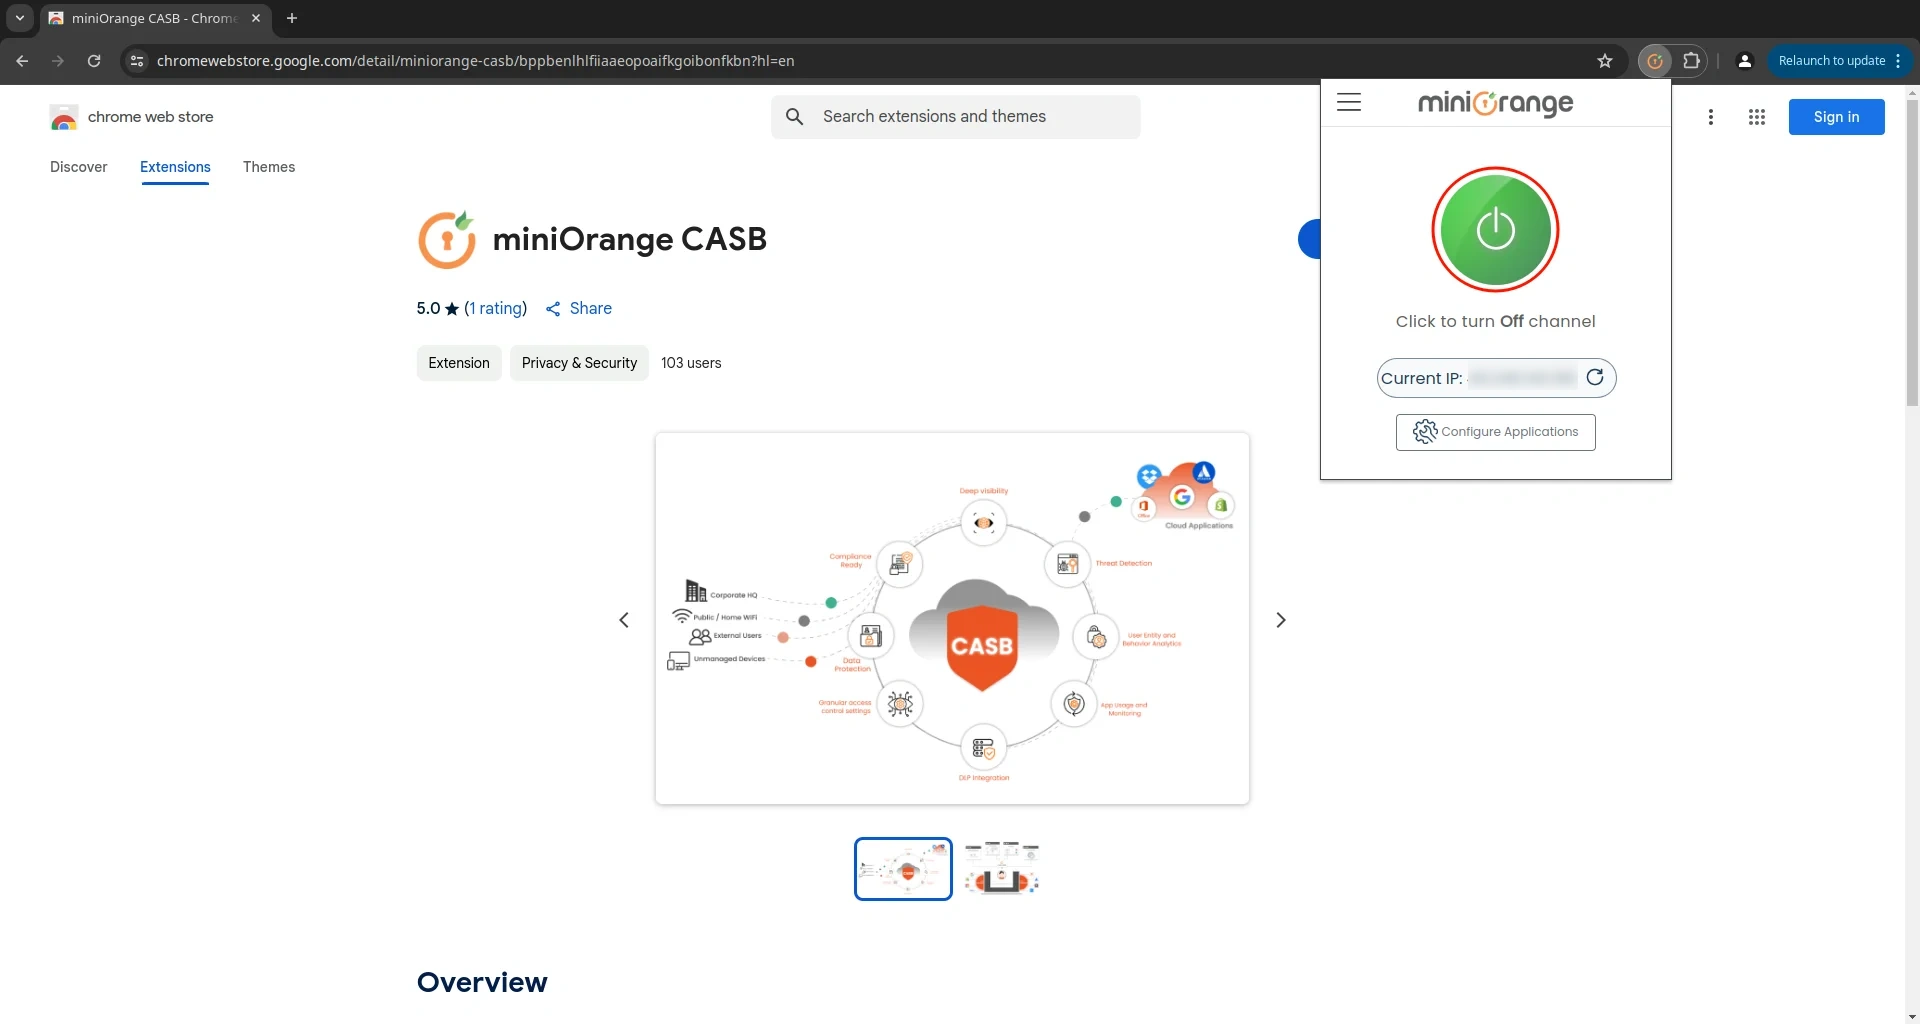
Task: Open the miniOrange hamburger menu
Action: click(1349, 102)
